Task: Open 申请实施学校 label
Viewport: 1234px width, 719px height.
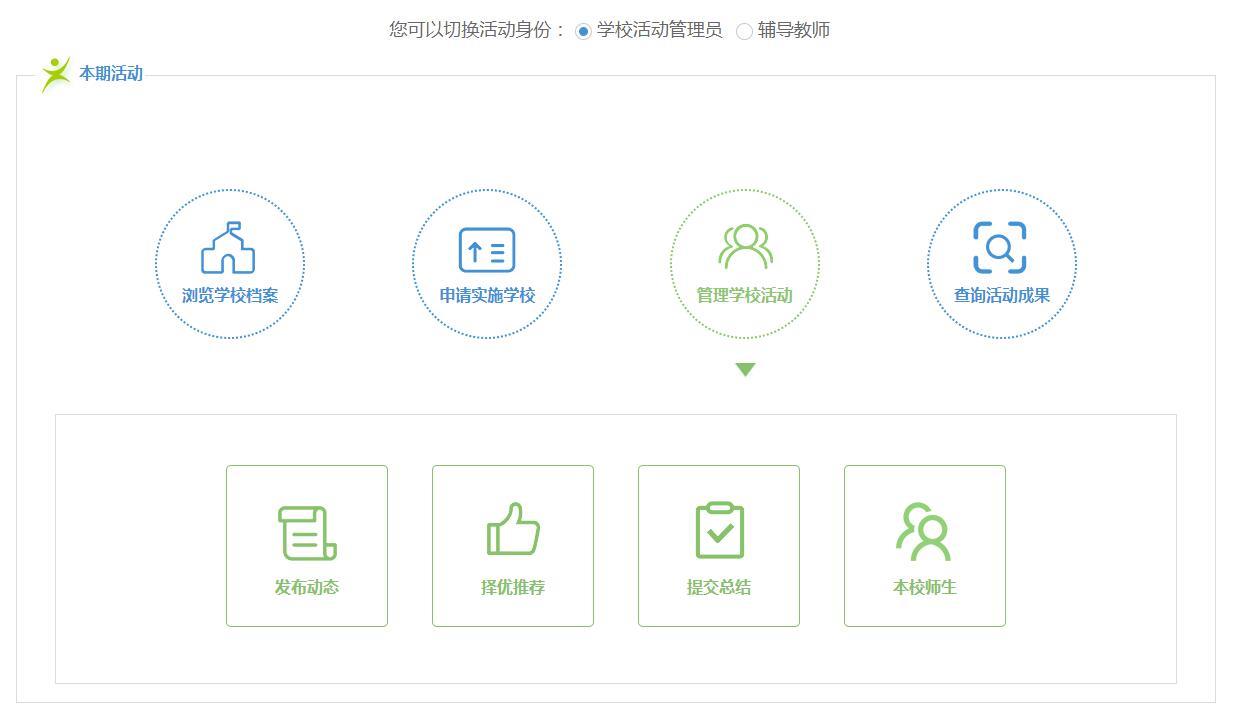Action: tap(487, 296)
